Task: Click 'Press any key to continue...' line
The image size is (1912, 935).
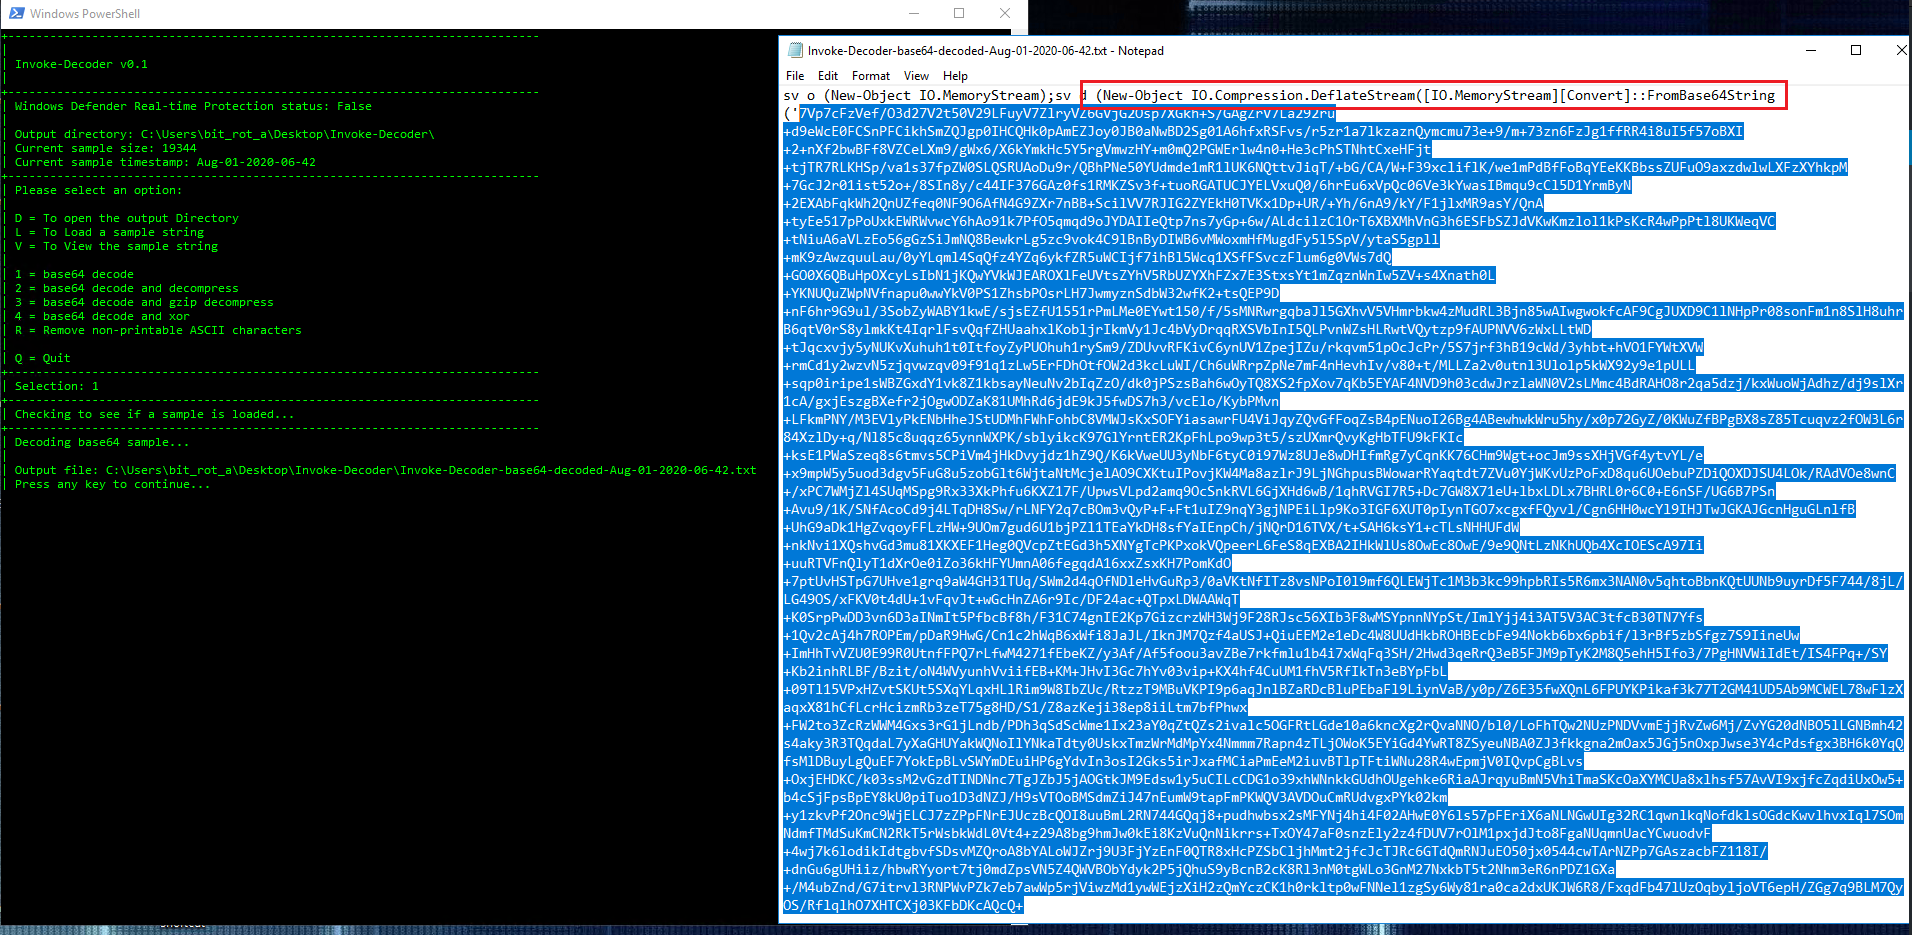Action: [112, 484]
